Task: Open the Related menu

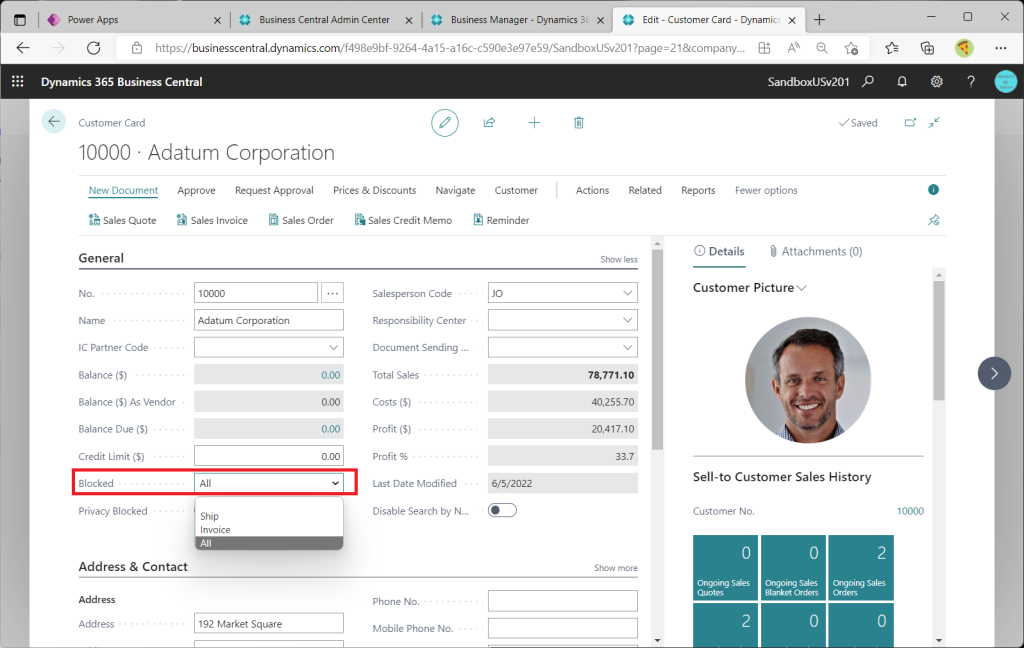Action: click(x=645, y=190)
